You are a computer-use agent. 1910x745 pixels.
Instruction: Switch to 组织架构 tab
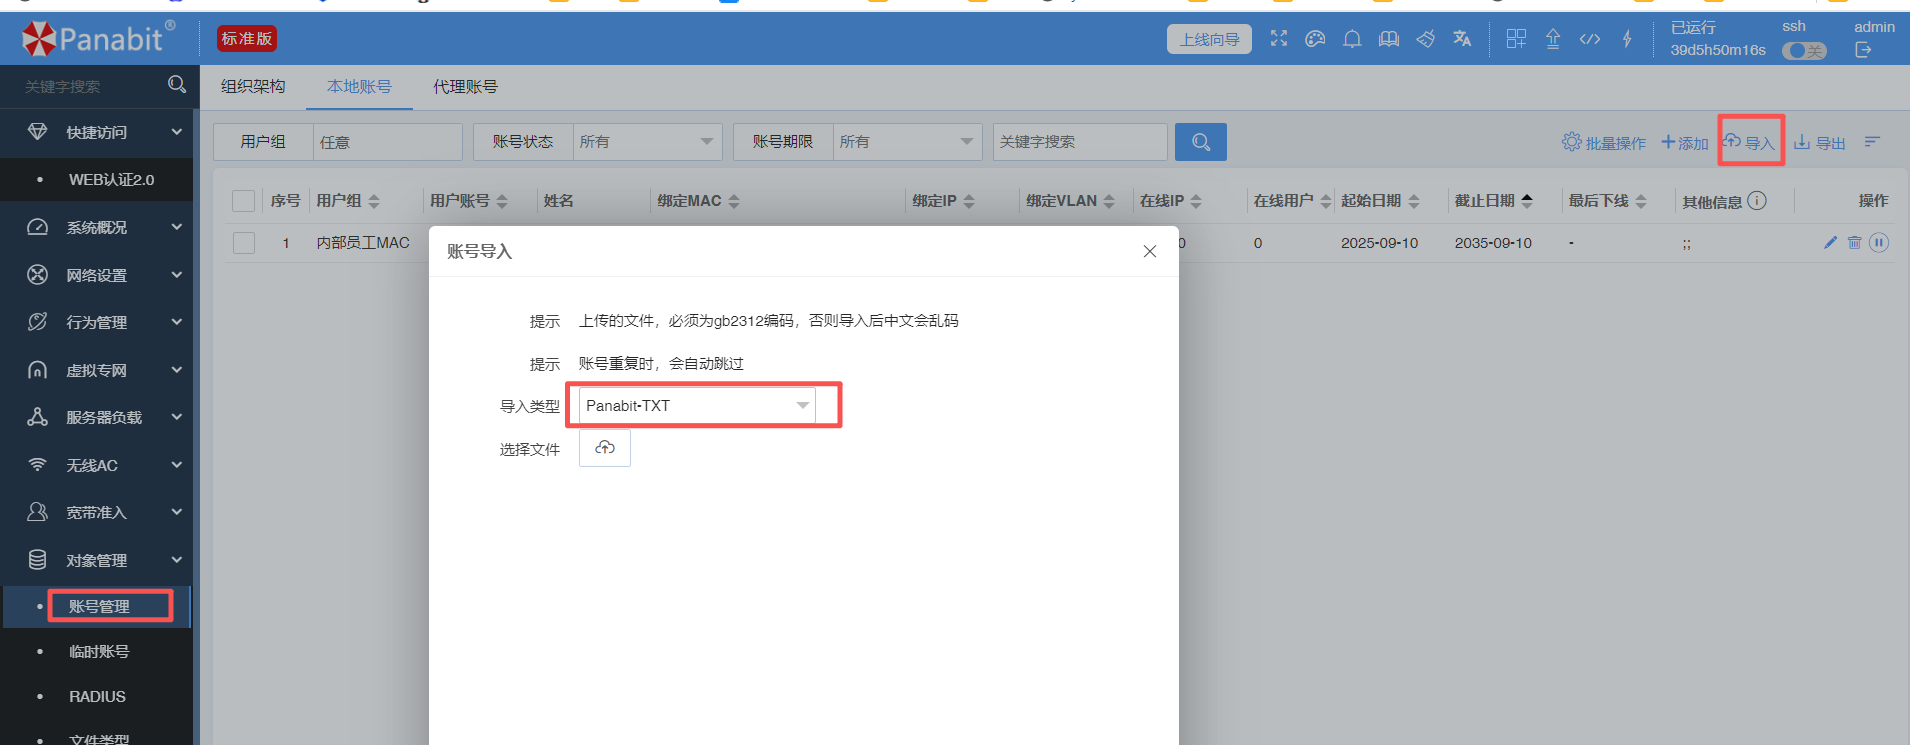point(253,87)
